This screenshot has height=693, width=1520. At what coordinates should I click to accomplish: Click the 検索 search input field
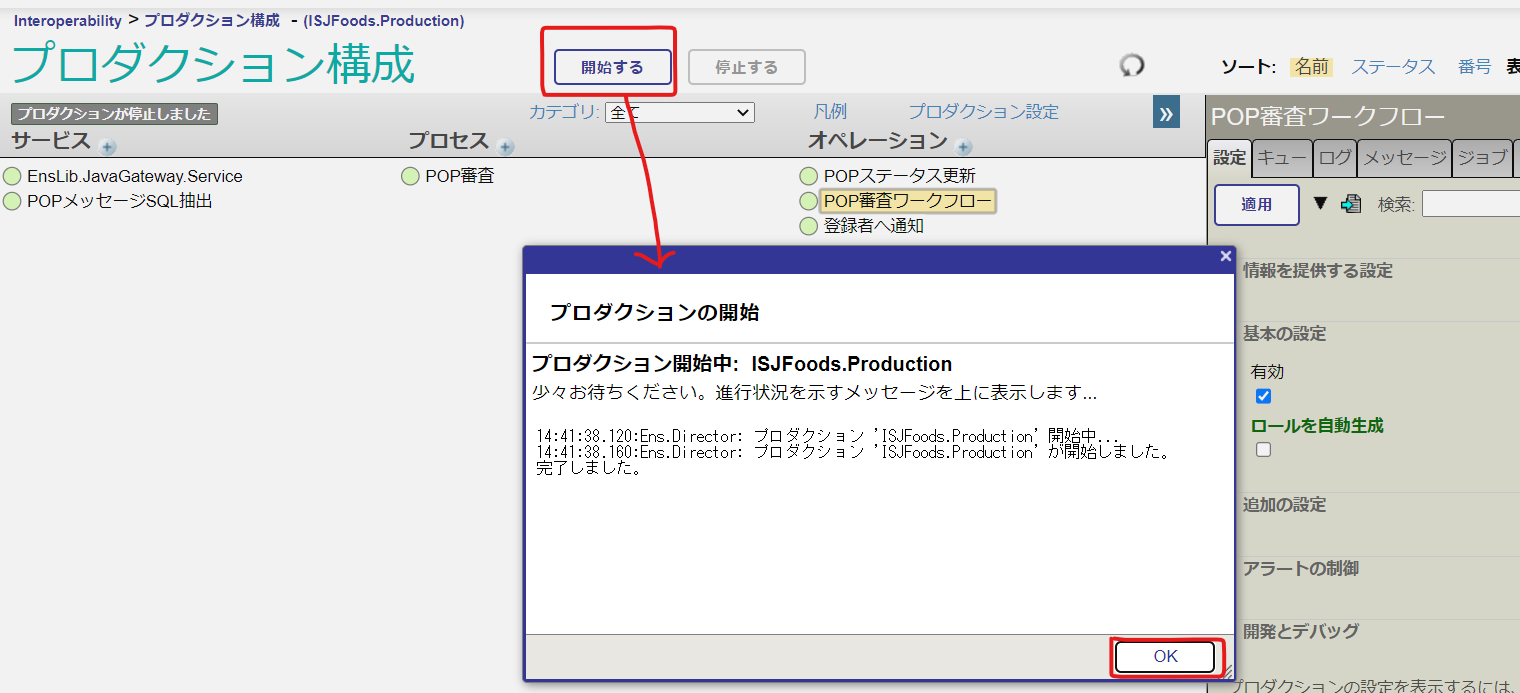(1470, 204)
